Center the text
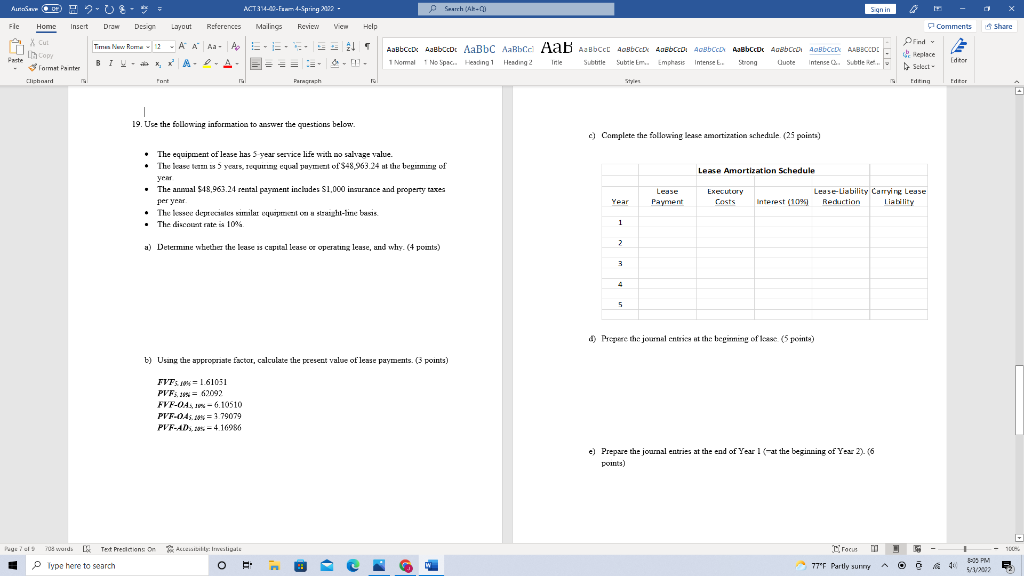Screen dimensions: 1024x576 [268, 63]
